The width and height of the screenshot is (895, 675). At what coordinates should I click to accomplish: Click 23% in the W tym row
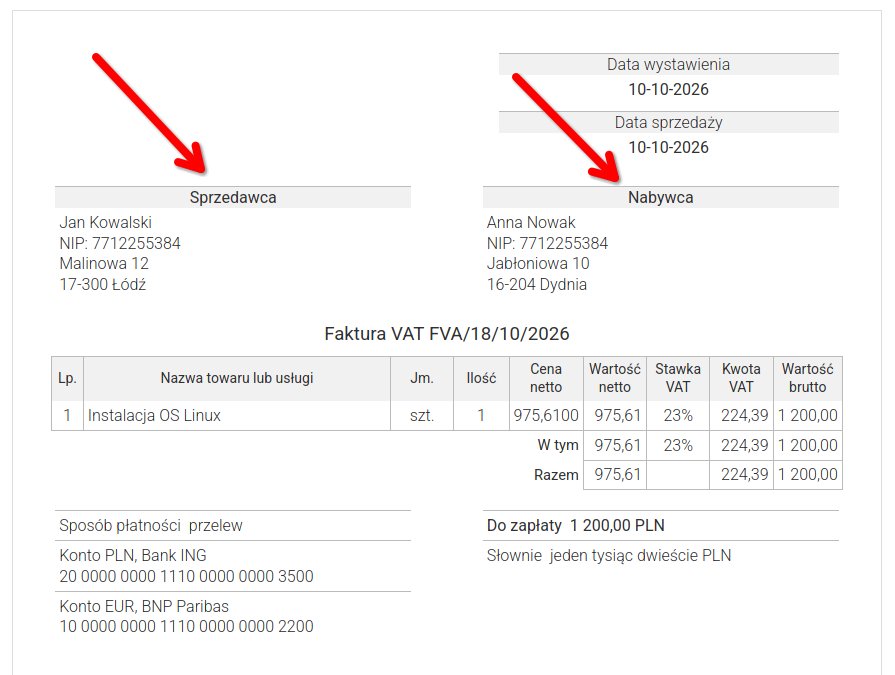(678, 445)
